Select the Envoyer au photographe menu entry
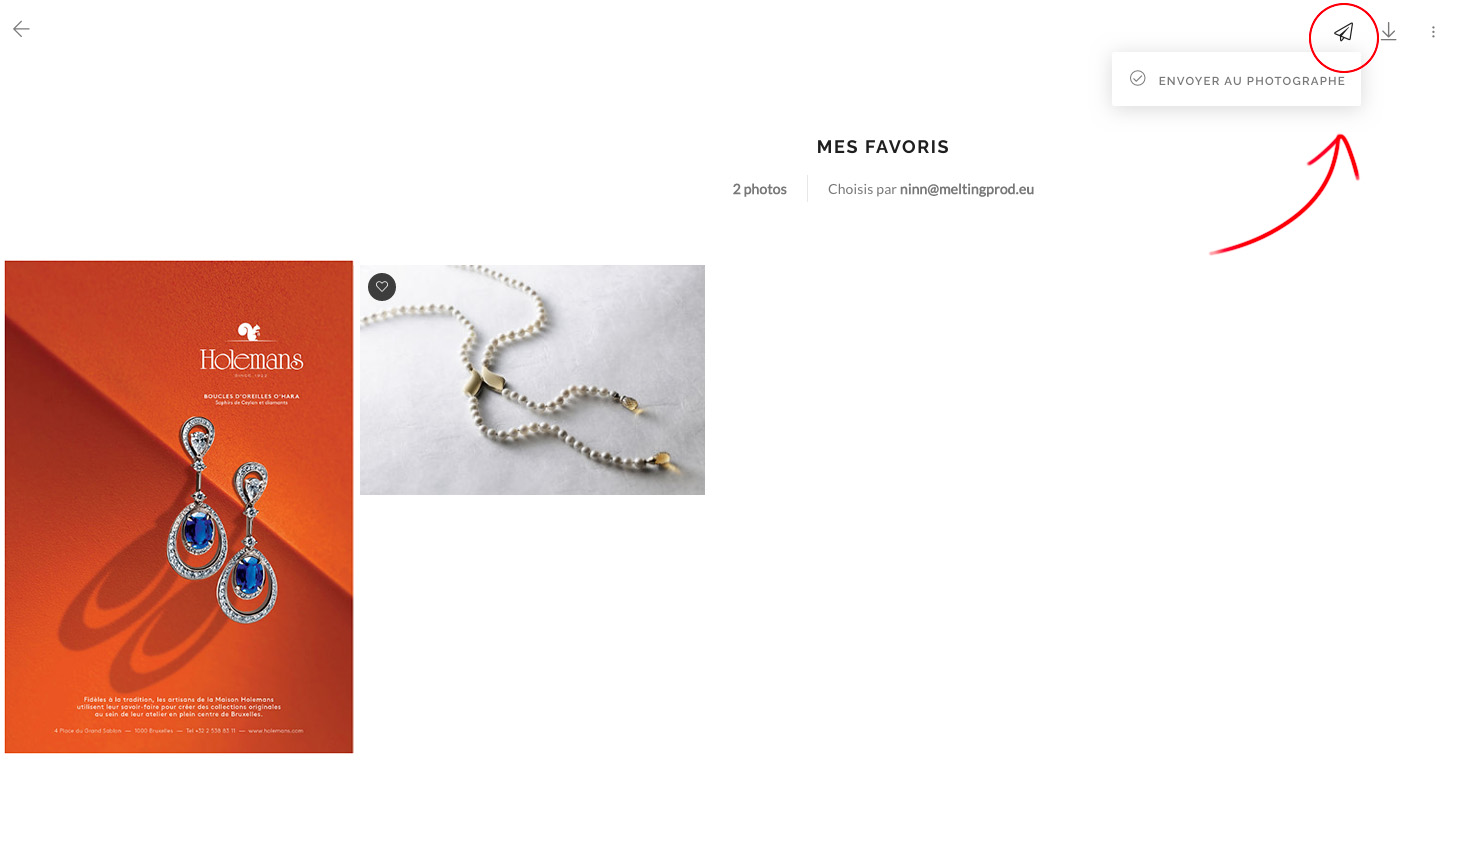 [1236, 80]
